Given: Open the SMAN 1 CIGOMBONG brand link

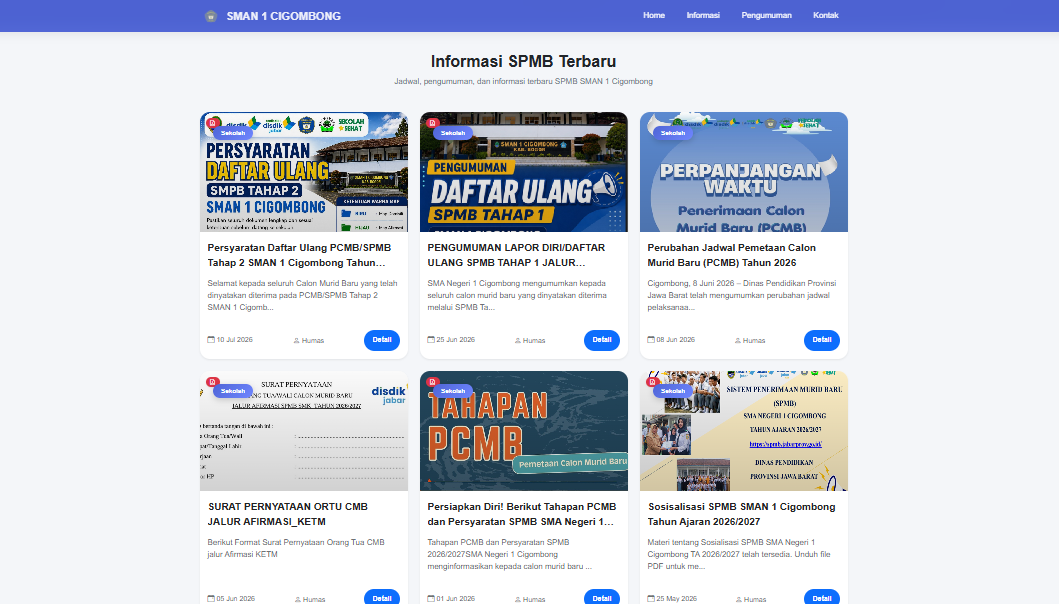Looking at the screenshot, I should click(x=284, y=16).
